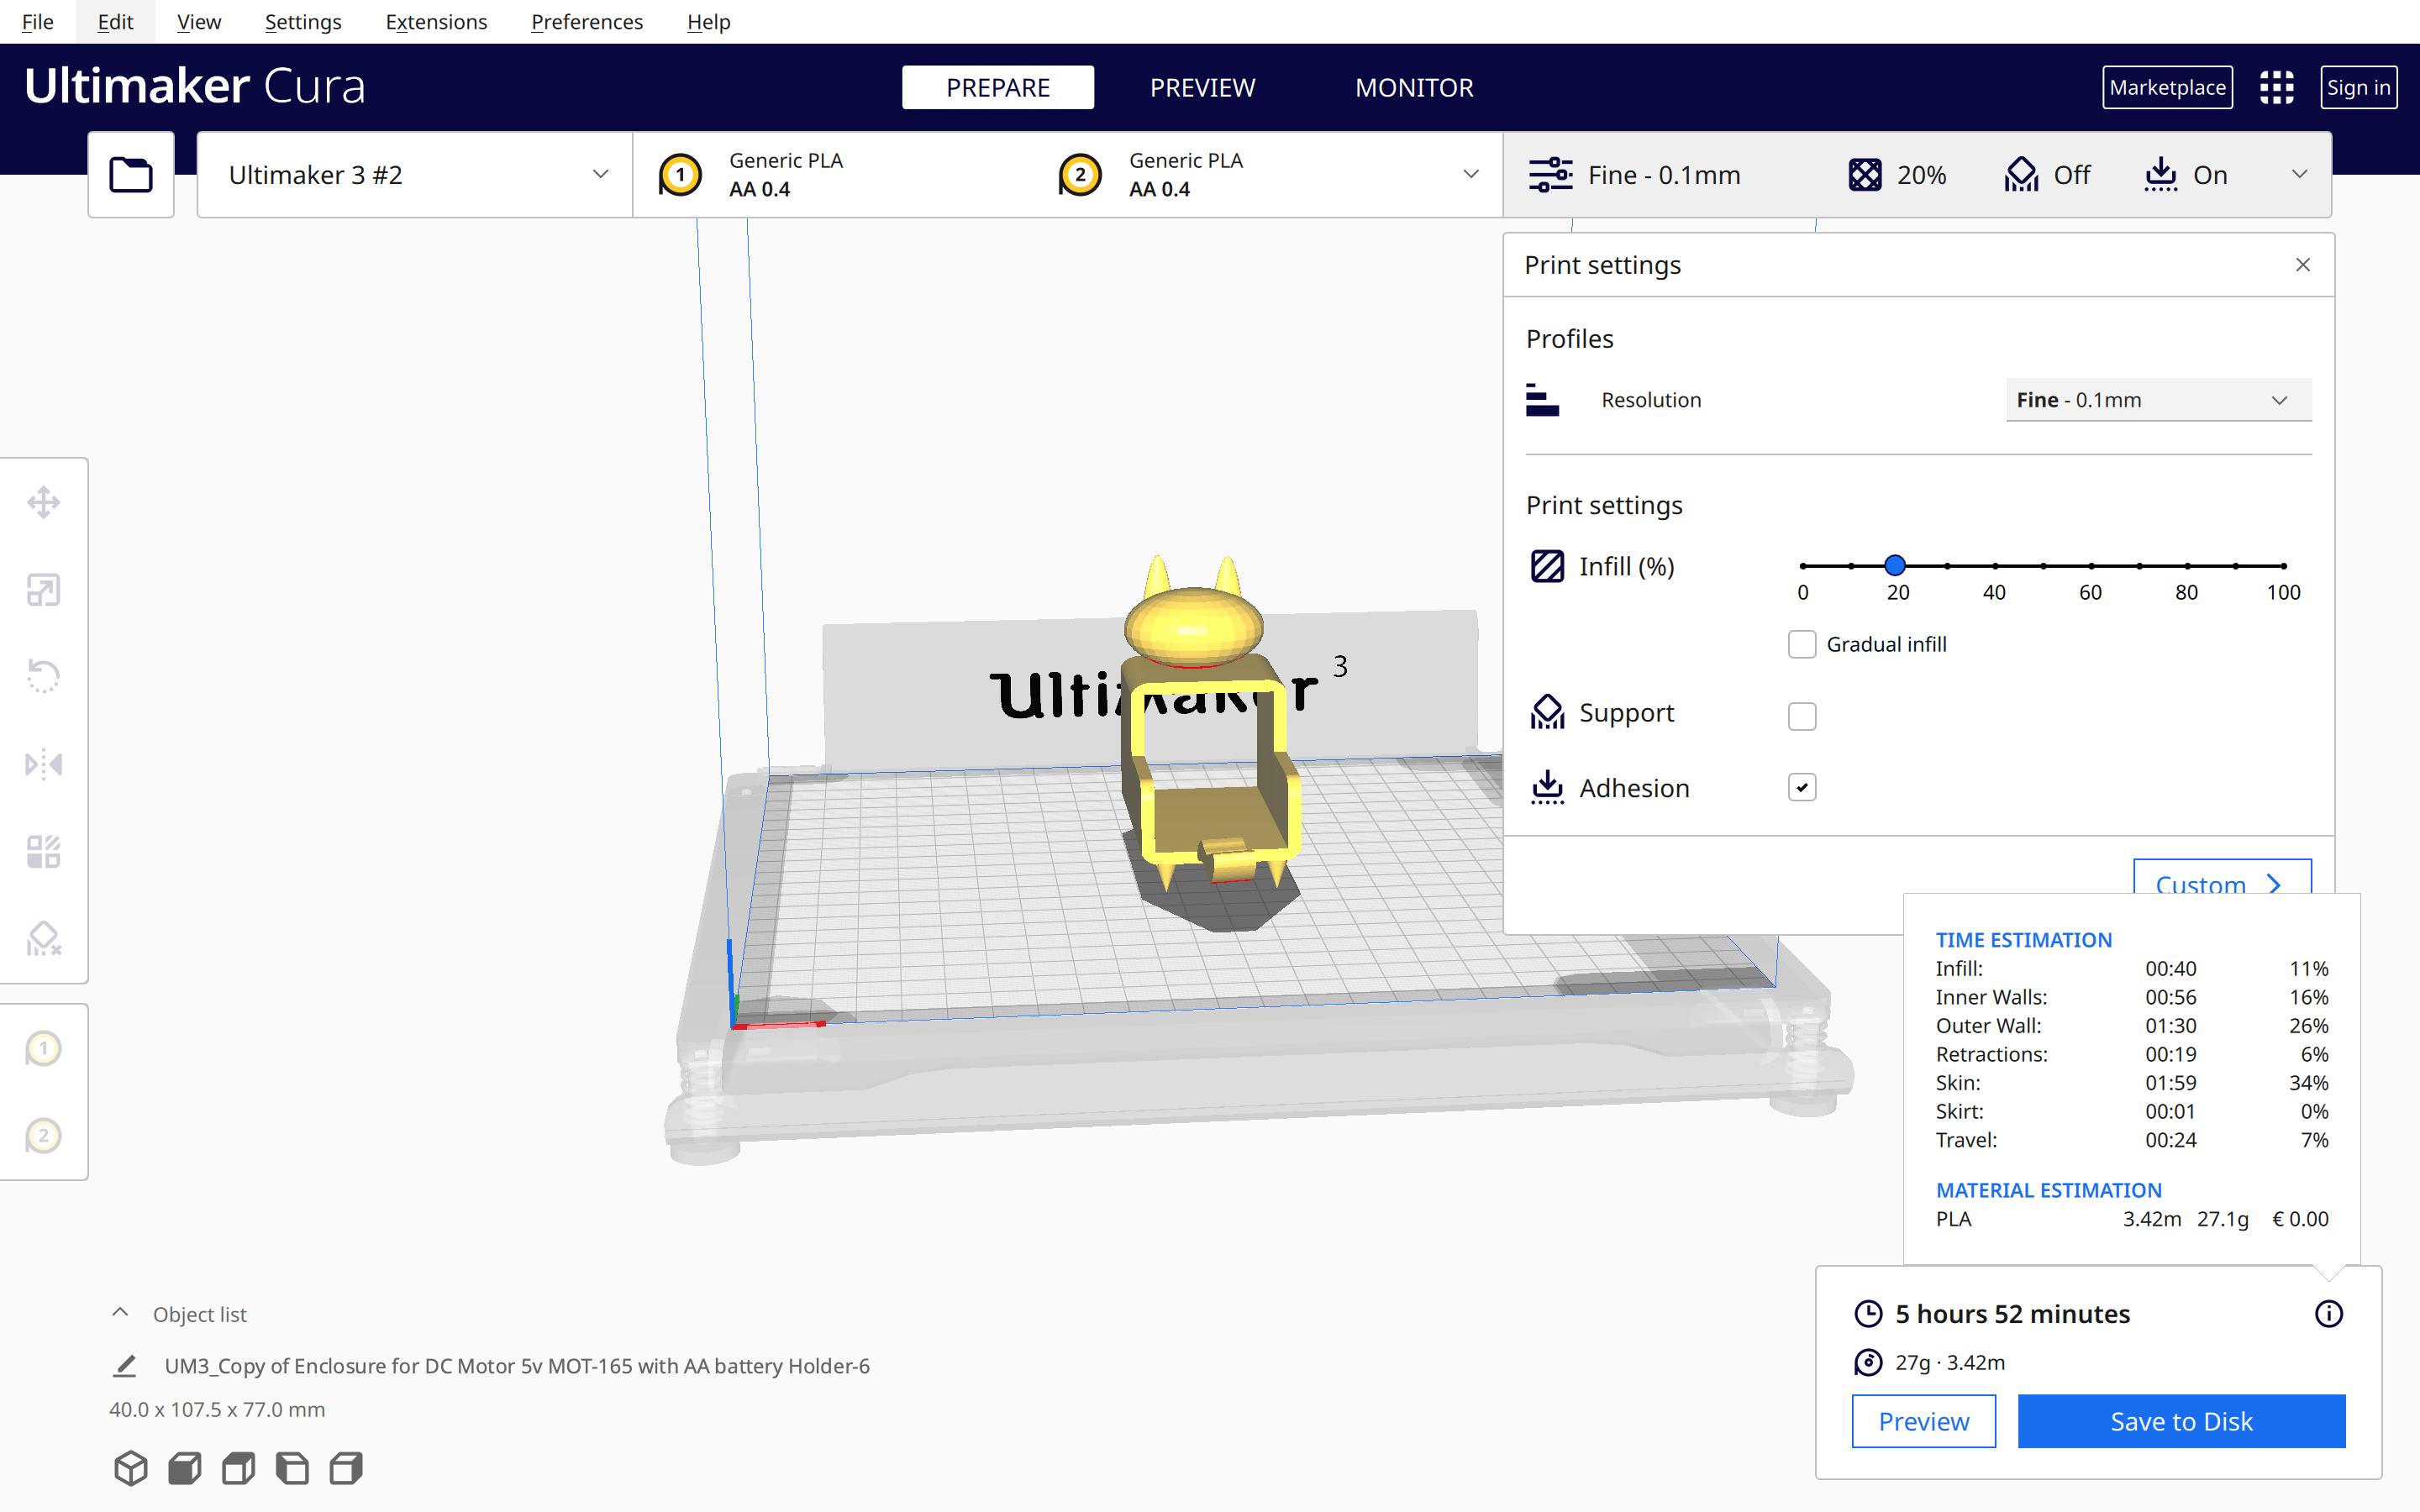
Task: Click the clock time estimate icon
Action: tap(1868, 1314)
